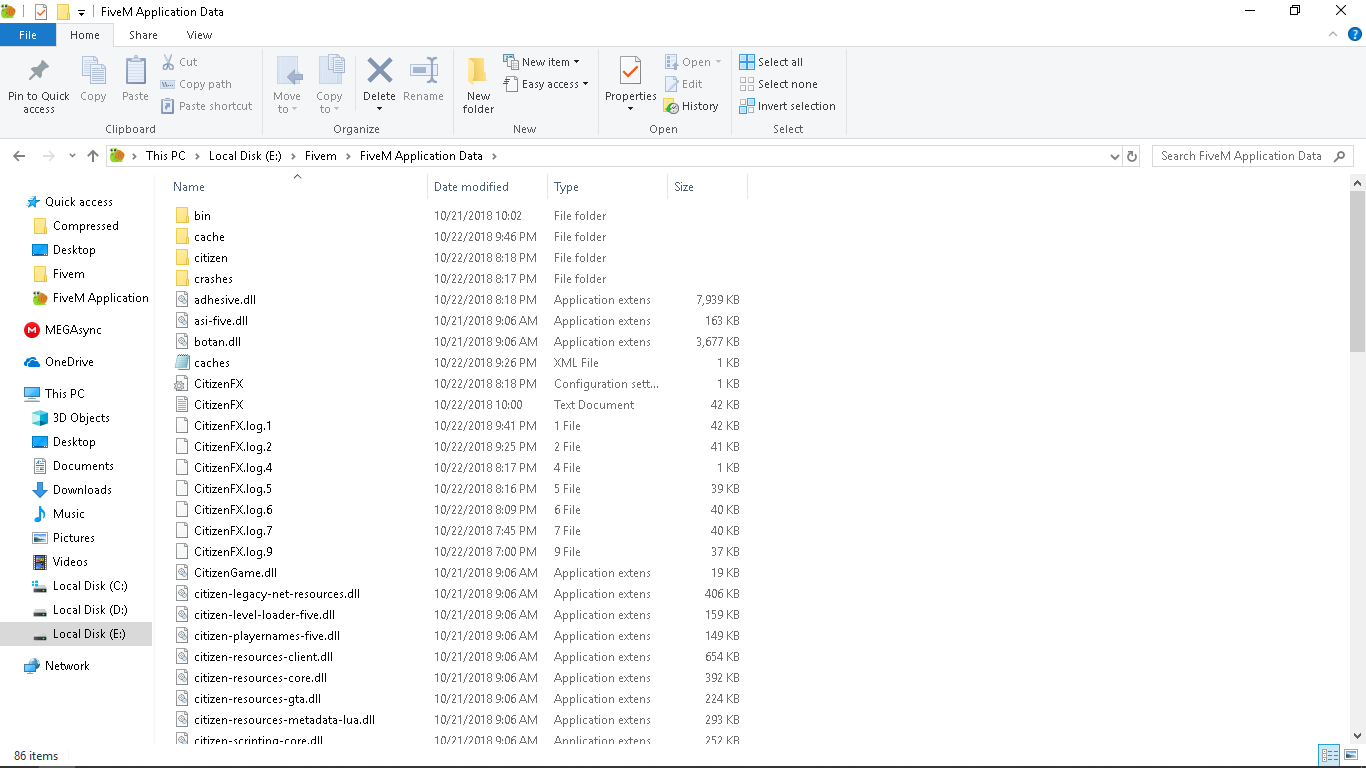Expand the address bar history dropdown
The image size is (1366, 768).
click(x=1115, y=156)
